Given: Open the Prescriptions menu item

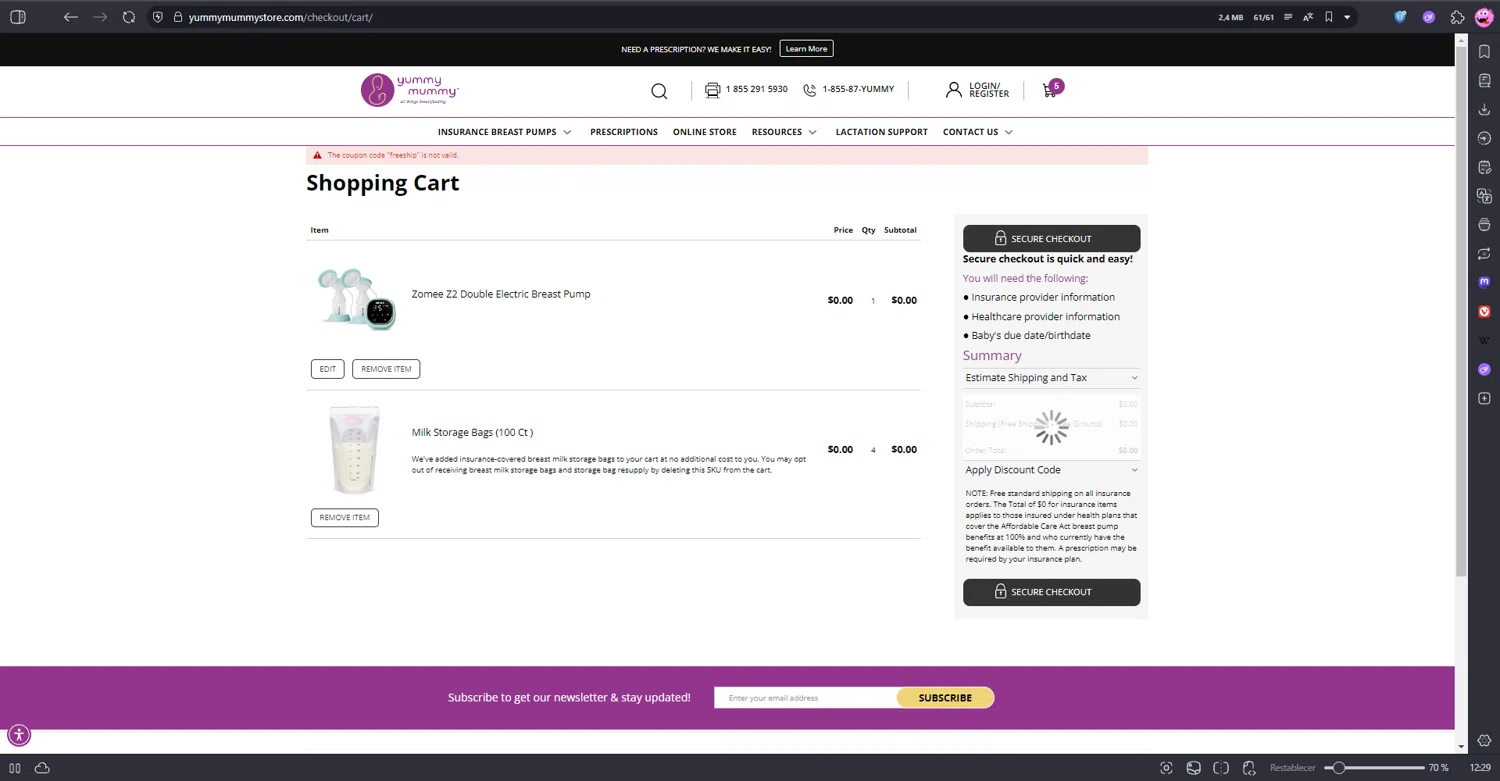Looking at the screenshot, I should click(624, 132).
